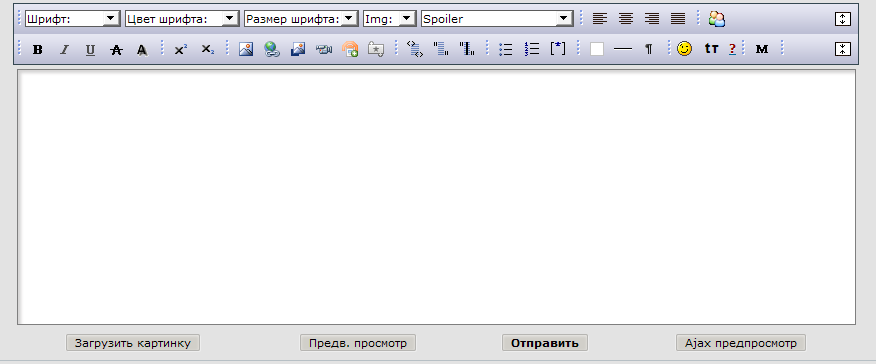The width and height of the screenshot is (876, 364).
Task: Apply superscript formatting
Action: point(180,49)
